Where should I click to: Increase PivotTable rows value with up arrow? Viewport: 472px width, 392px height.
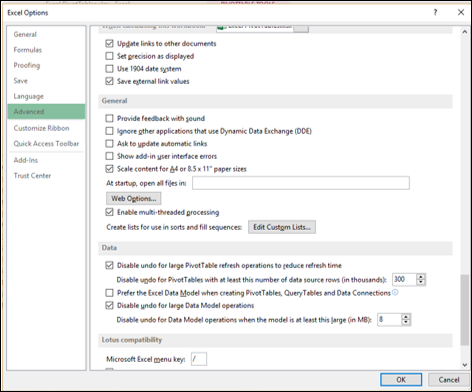421,277
